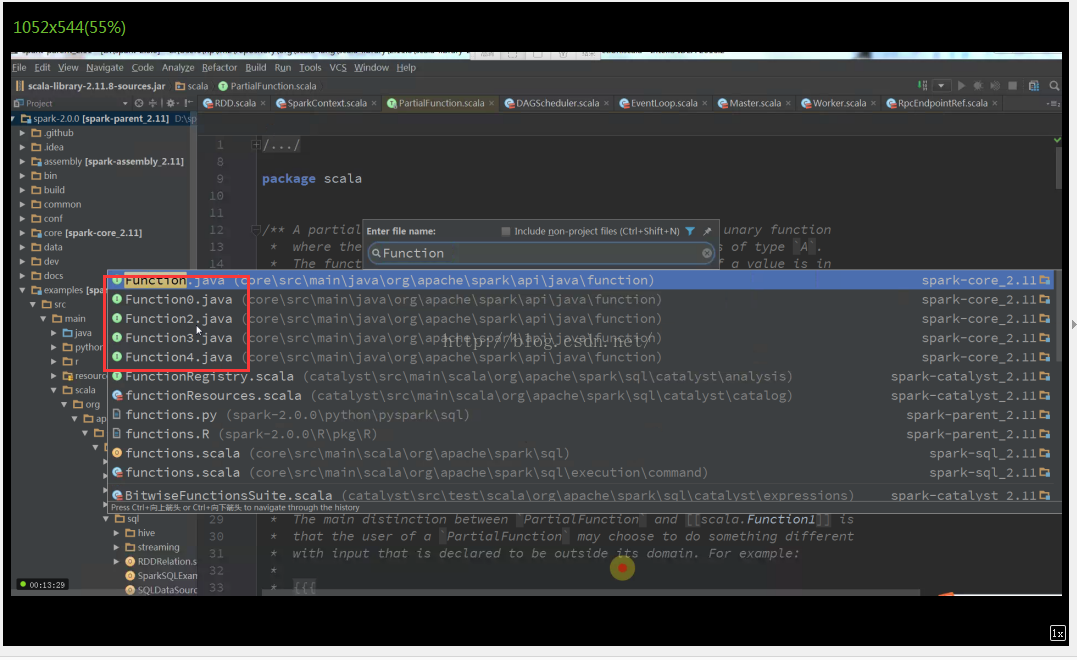Viewport: 1077px width, 660px height.
Task: Click the Debug bug icon
Action: [977, 86]
